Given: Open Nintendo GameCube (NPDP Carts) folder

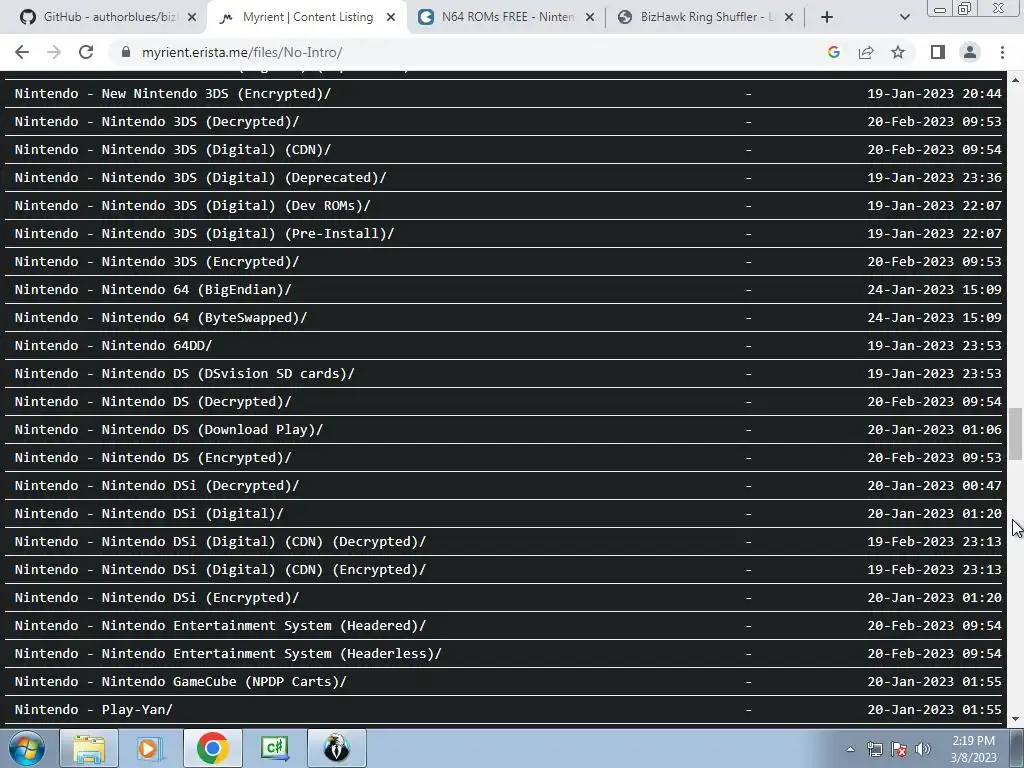Looking at the screenshot, I should pyautogui.click(x=180, y=682).
